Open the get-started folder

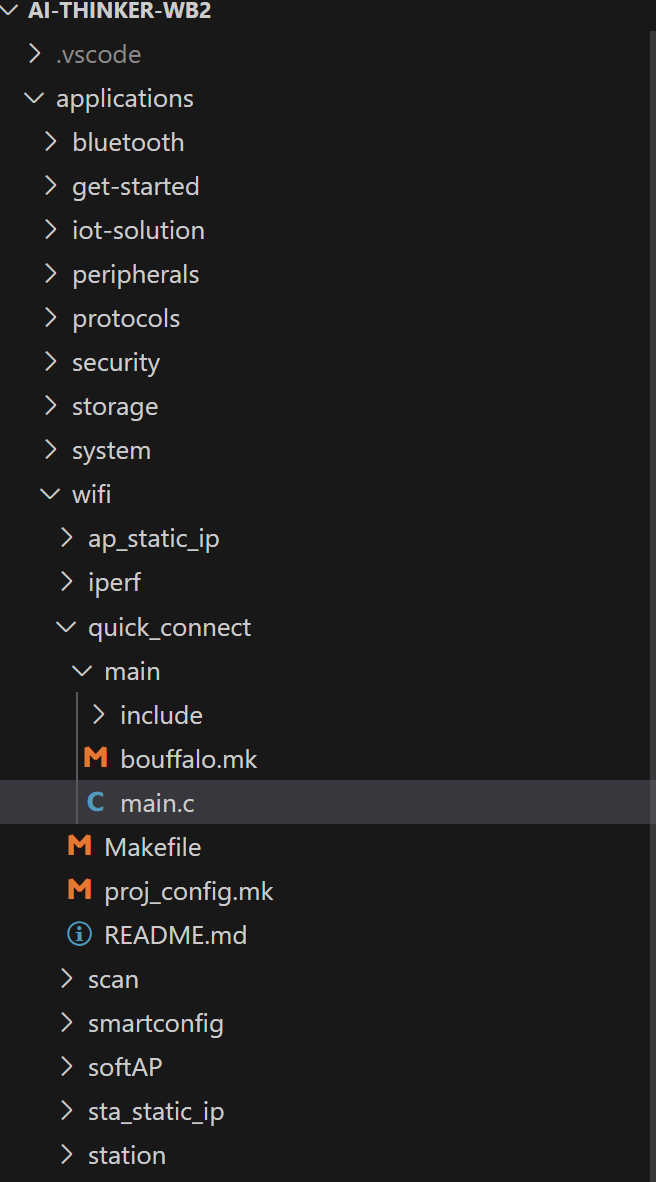(136, 186)
